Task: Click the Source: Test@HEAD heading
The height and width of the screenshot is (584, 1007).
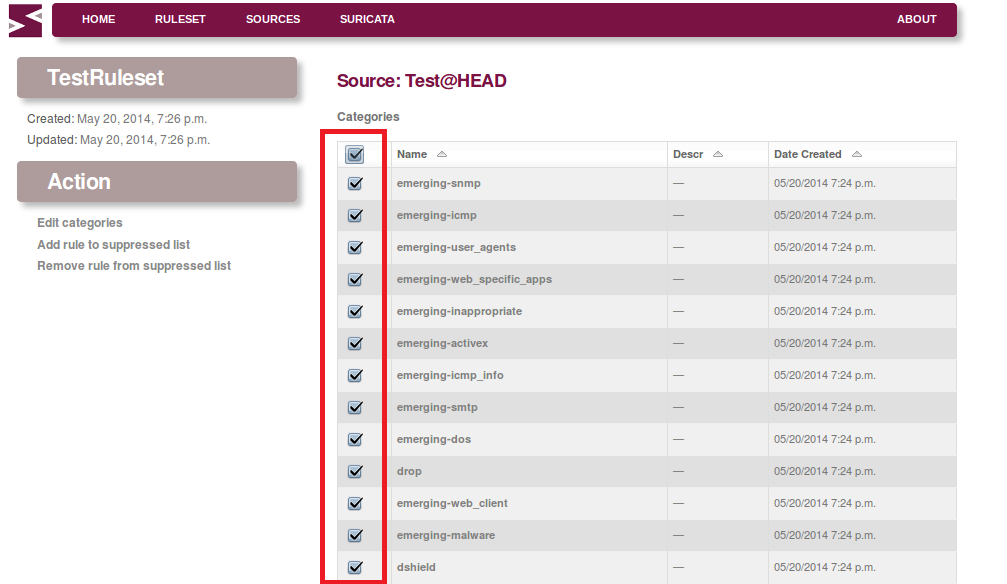Action: point(422,81)
